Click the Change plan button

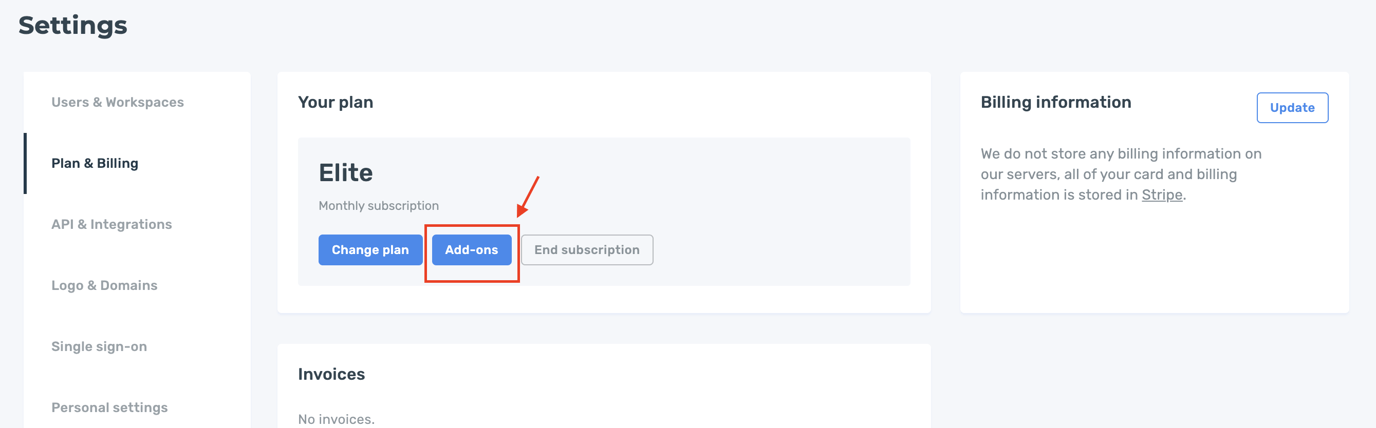370,250
